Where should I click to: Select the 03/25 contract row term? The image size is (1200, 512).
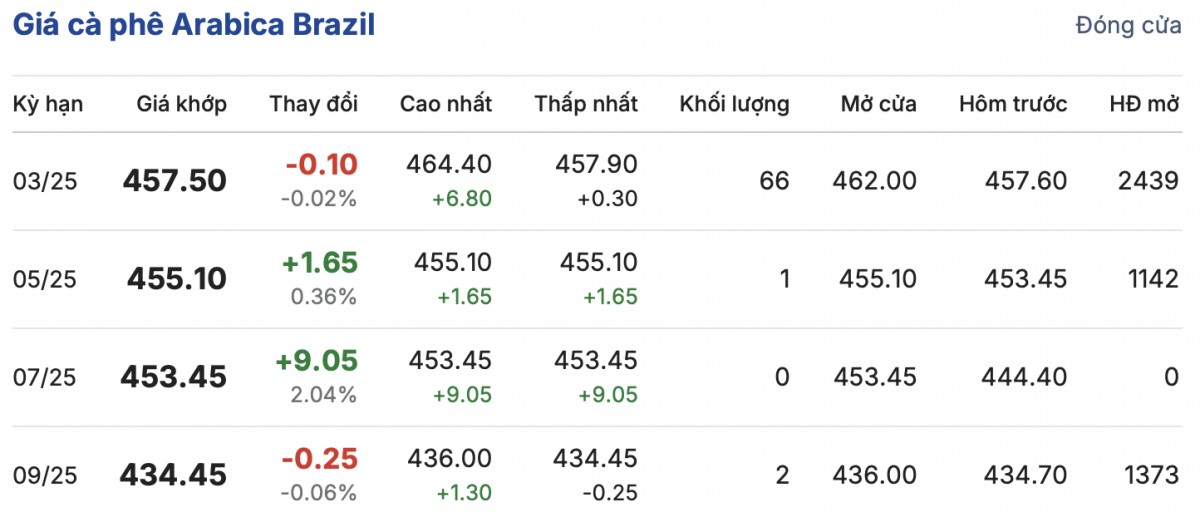click(46, 181)
